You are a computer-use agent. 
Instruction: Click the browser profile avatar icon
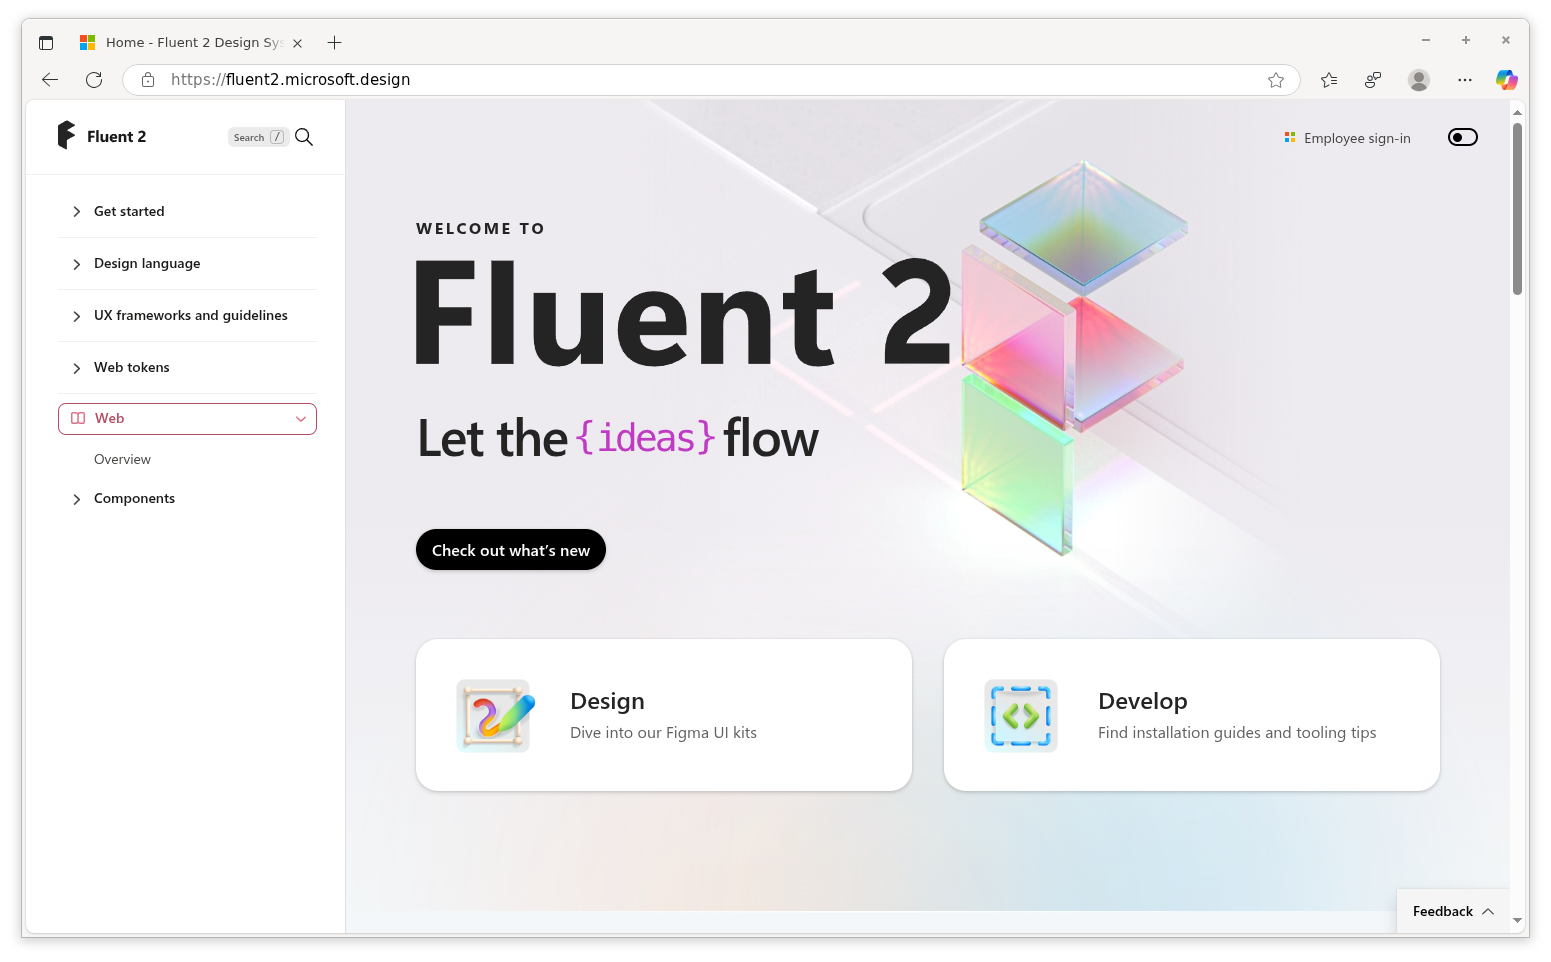[1418, 80]
